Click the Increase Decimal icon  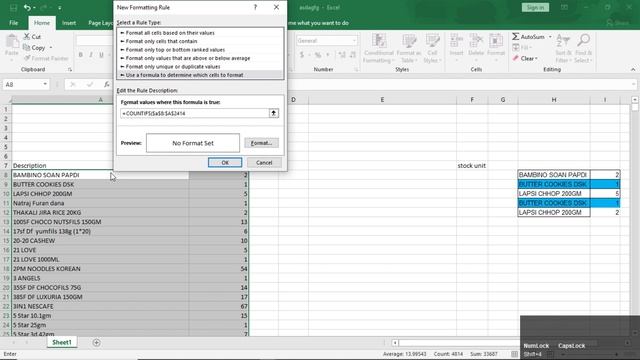pos(342,55)
